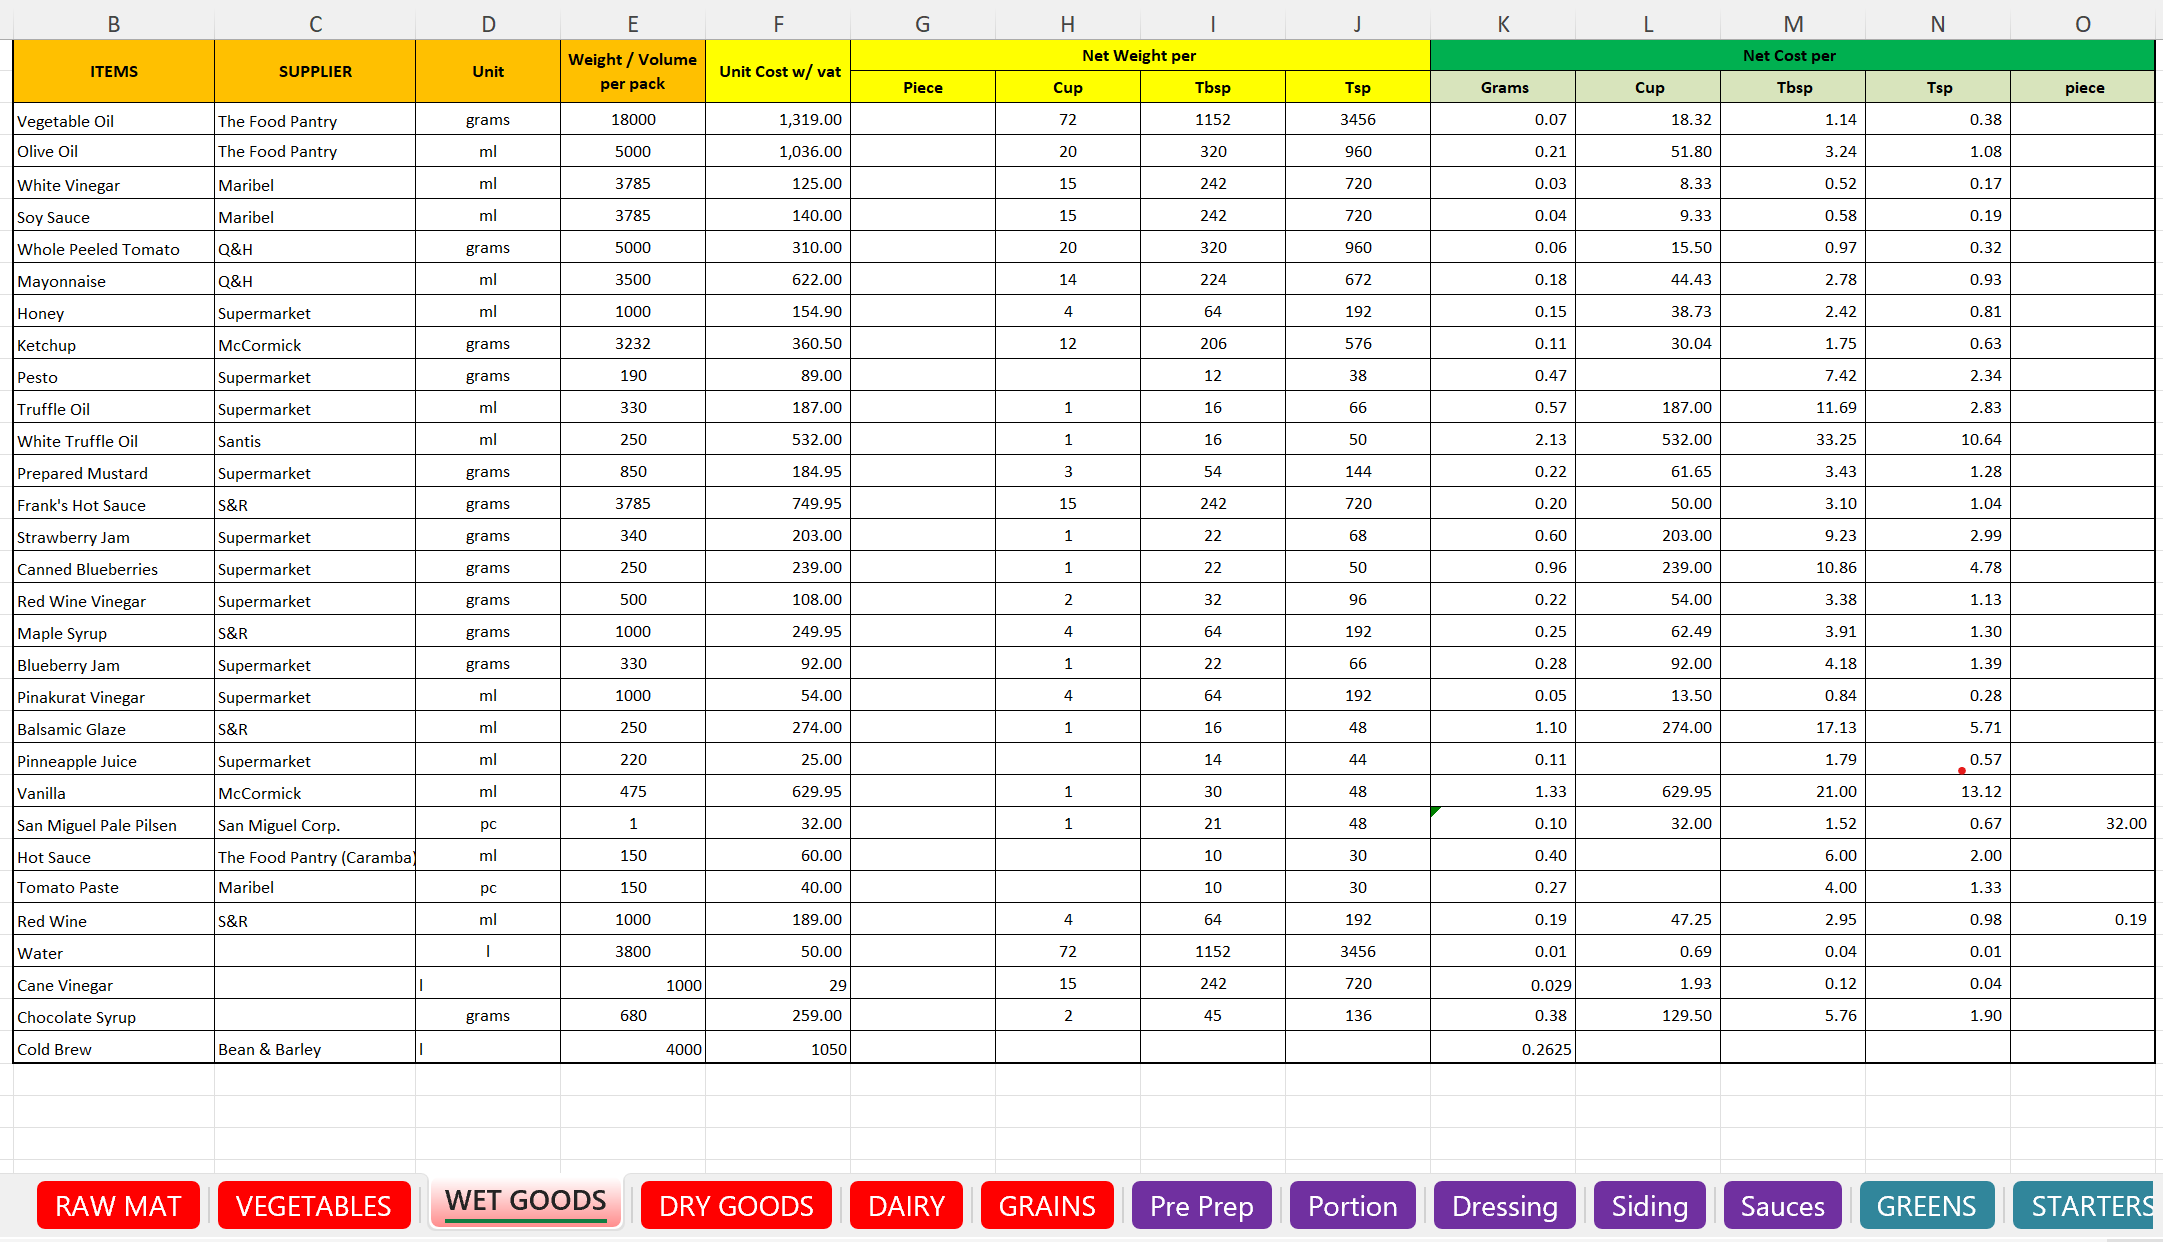The height and width of the screenshot is (1242, 2163).
Task: Click the Net Cost per header cell
Action: pyautogui.click(x=1791, y=55)
